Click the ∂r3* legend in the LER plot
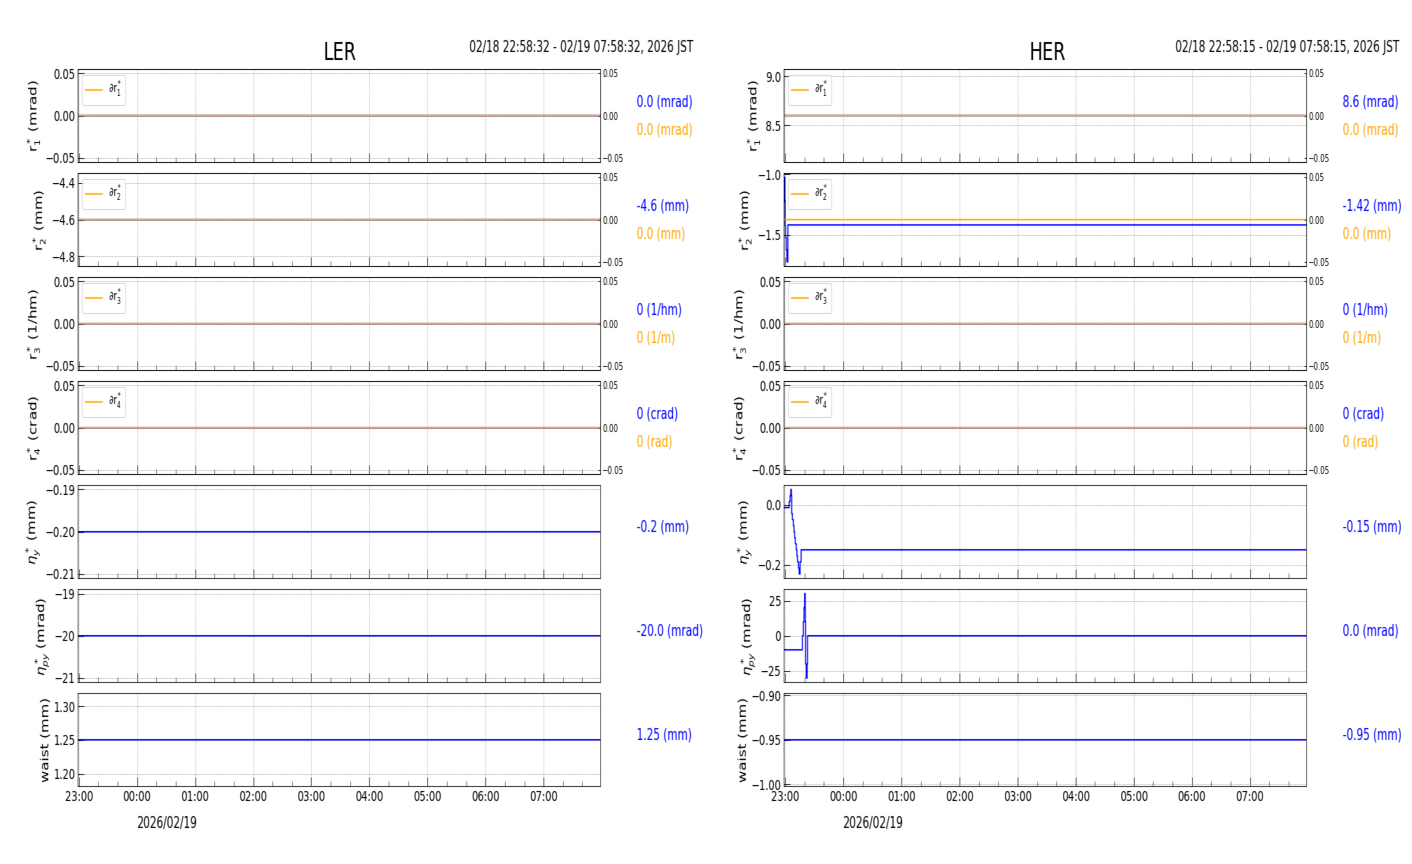Screen dimensions: 1412x864 click(104, 298)
